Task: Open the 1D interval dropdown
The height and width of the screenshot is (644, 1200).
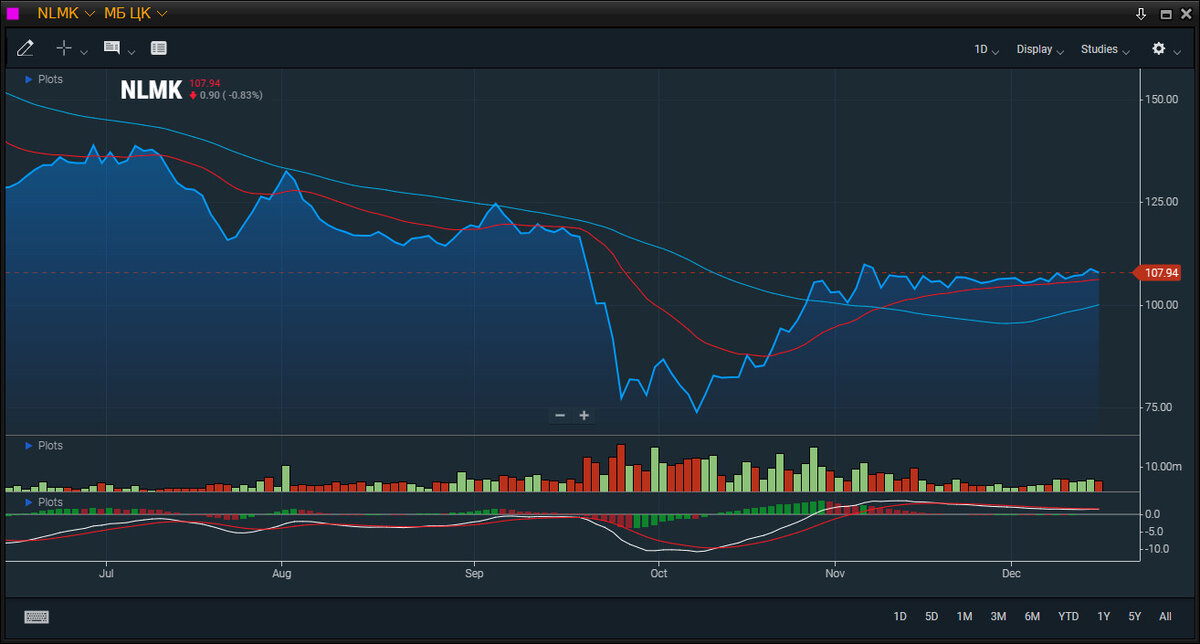Action: [987, 49]
